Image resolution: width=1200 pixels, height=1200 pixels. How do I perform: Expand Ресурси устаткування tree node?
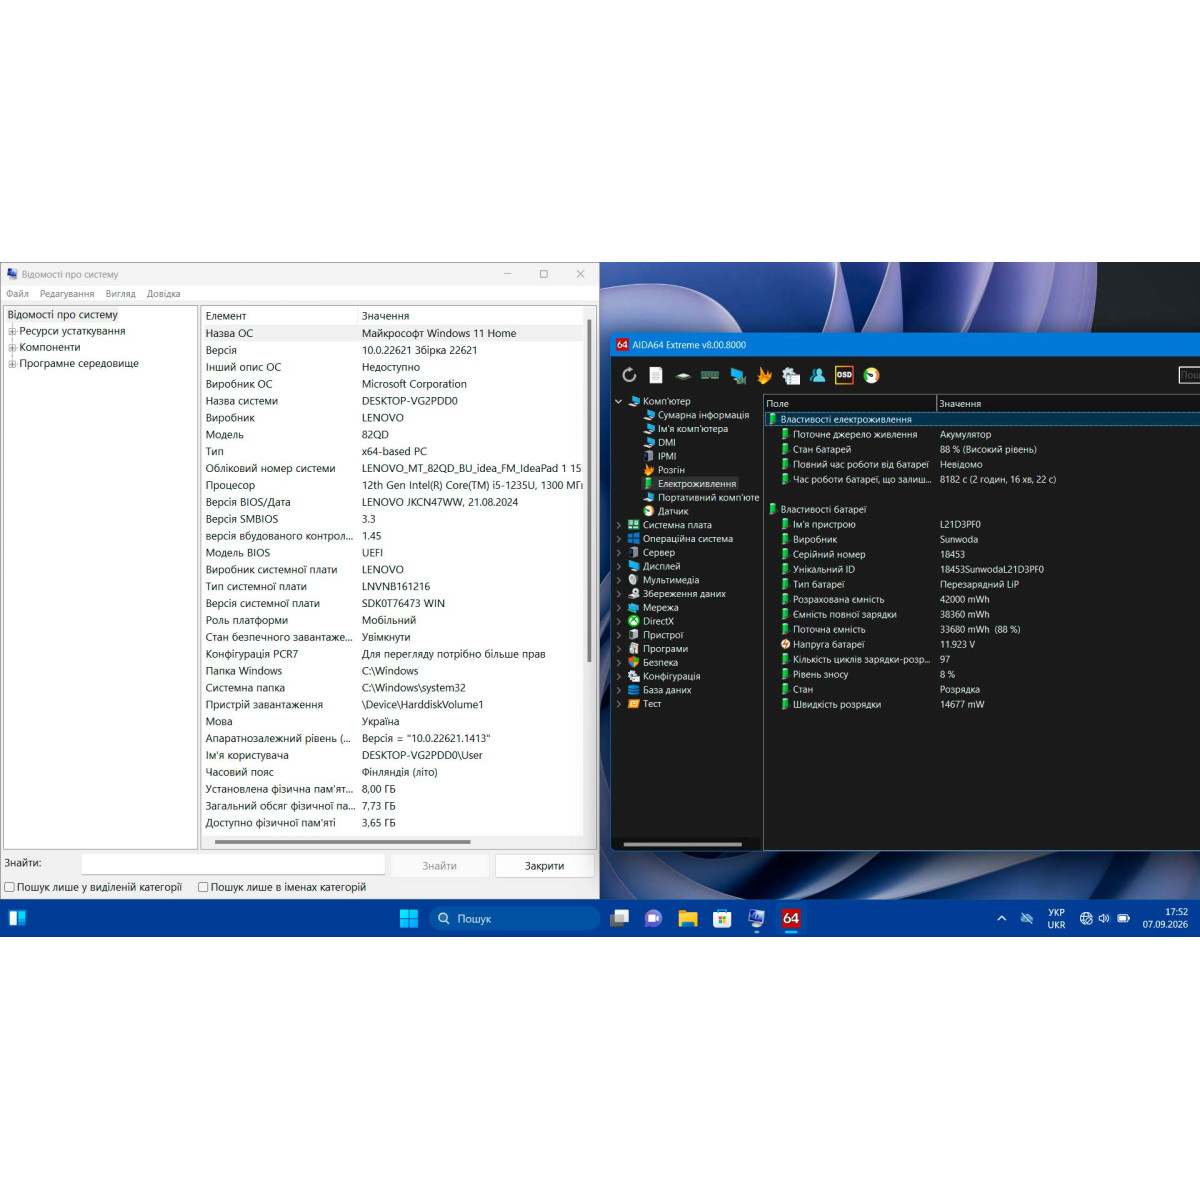(x=12, y=331)
